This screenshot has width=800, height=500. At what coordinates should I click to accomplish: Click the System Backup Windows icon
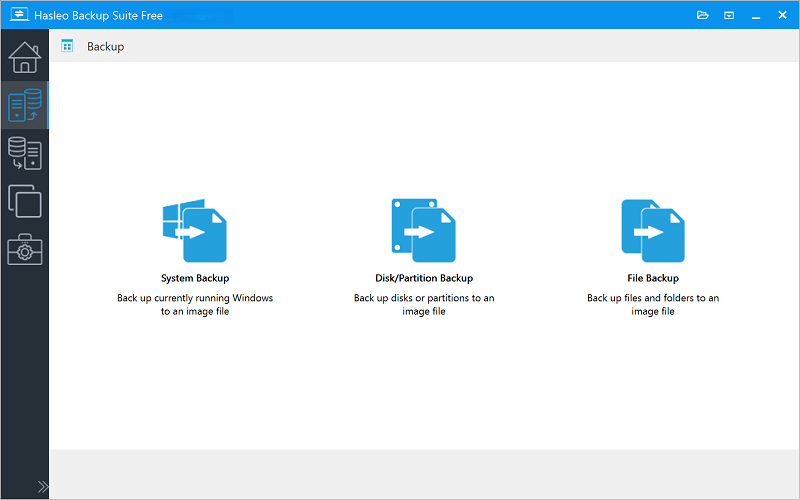pos(194,231)
